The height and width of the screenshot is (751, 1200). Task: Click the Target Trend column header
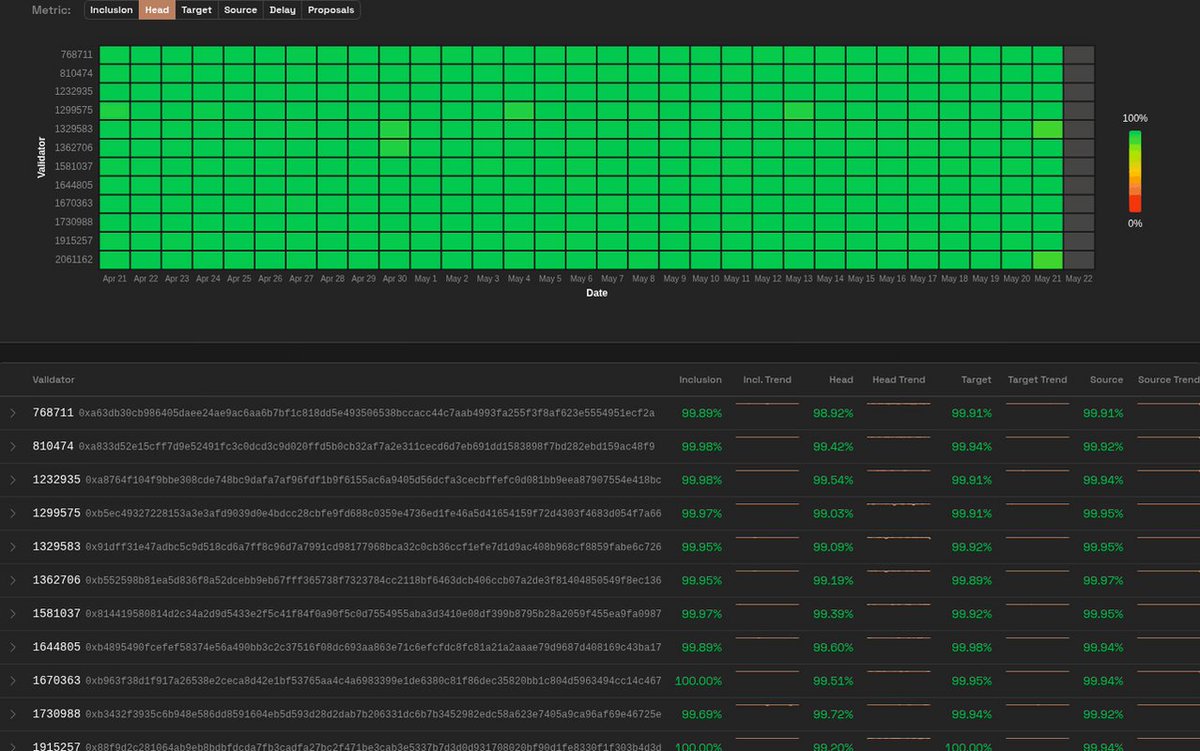pyautogui.click(x=1037, y=380)
